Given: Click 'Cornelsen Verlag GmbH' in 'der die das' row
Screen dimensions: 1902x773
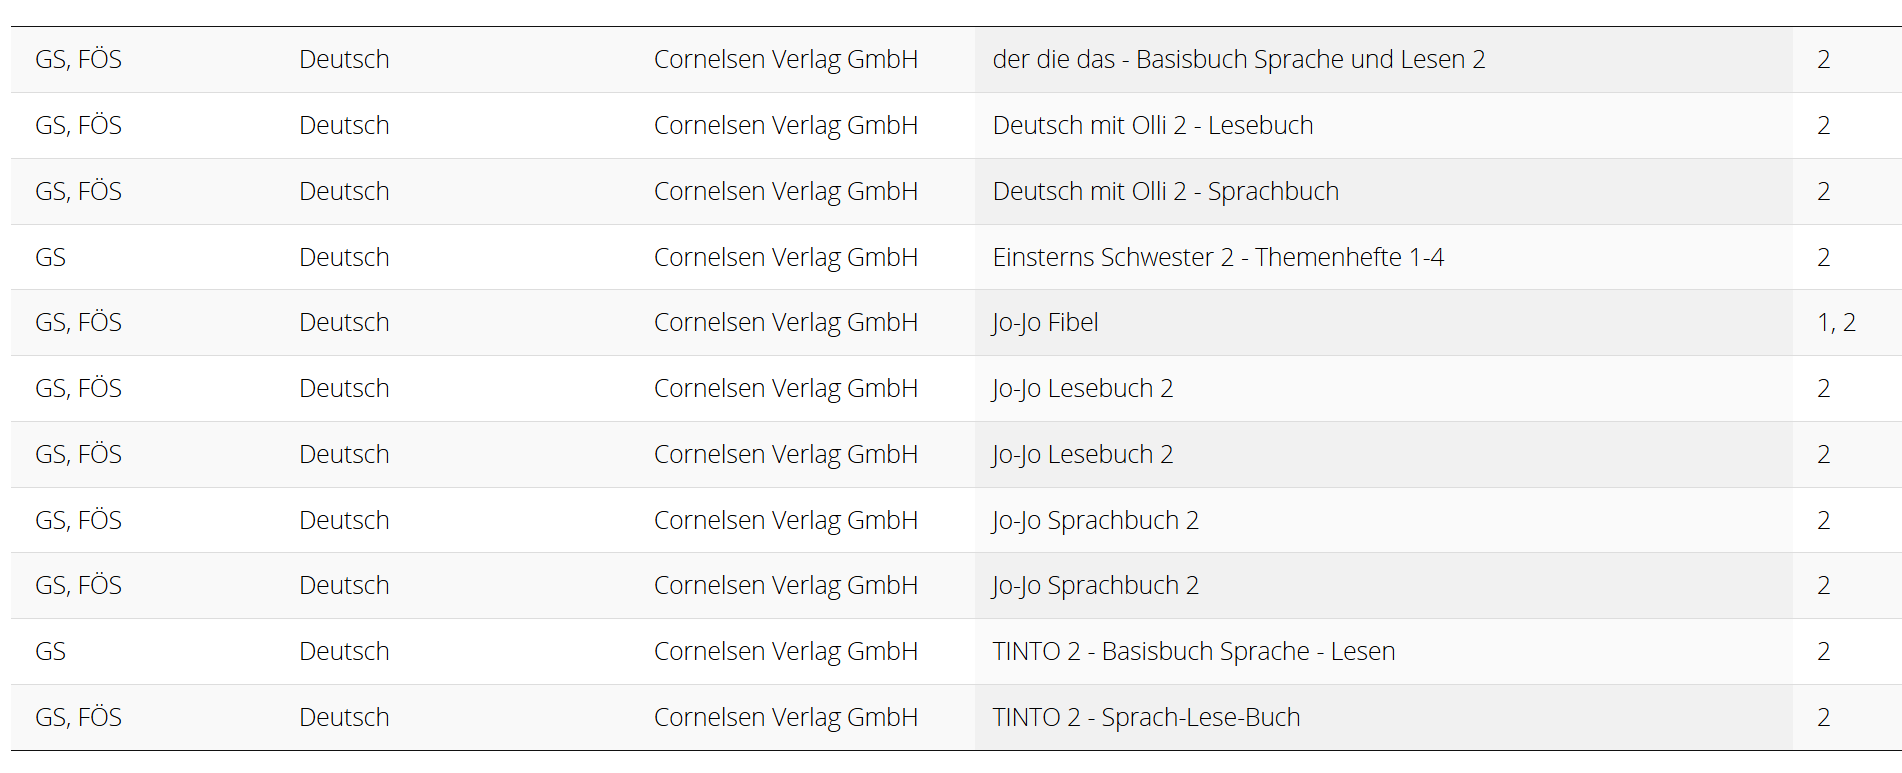Looking at the screenshot, I should (x=785, y=60).
